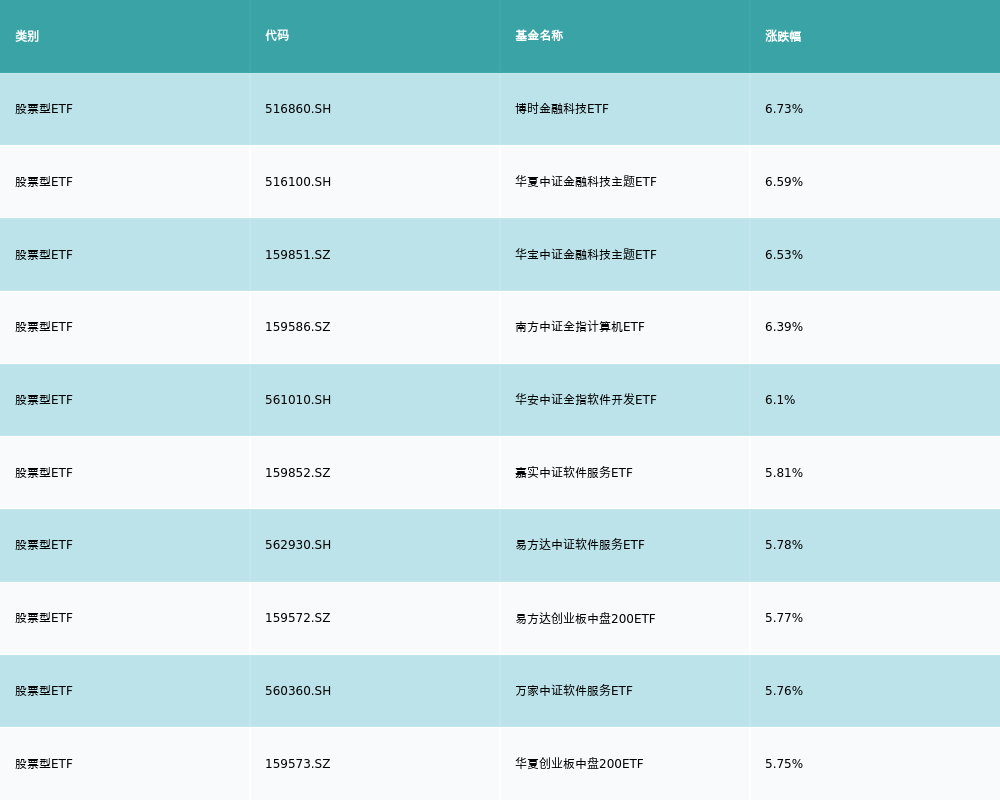Click 南方中证全指计算机ETF fund name

click(579, 327)
